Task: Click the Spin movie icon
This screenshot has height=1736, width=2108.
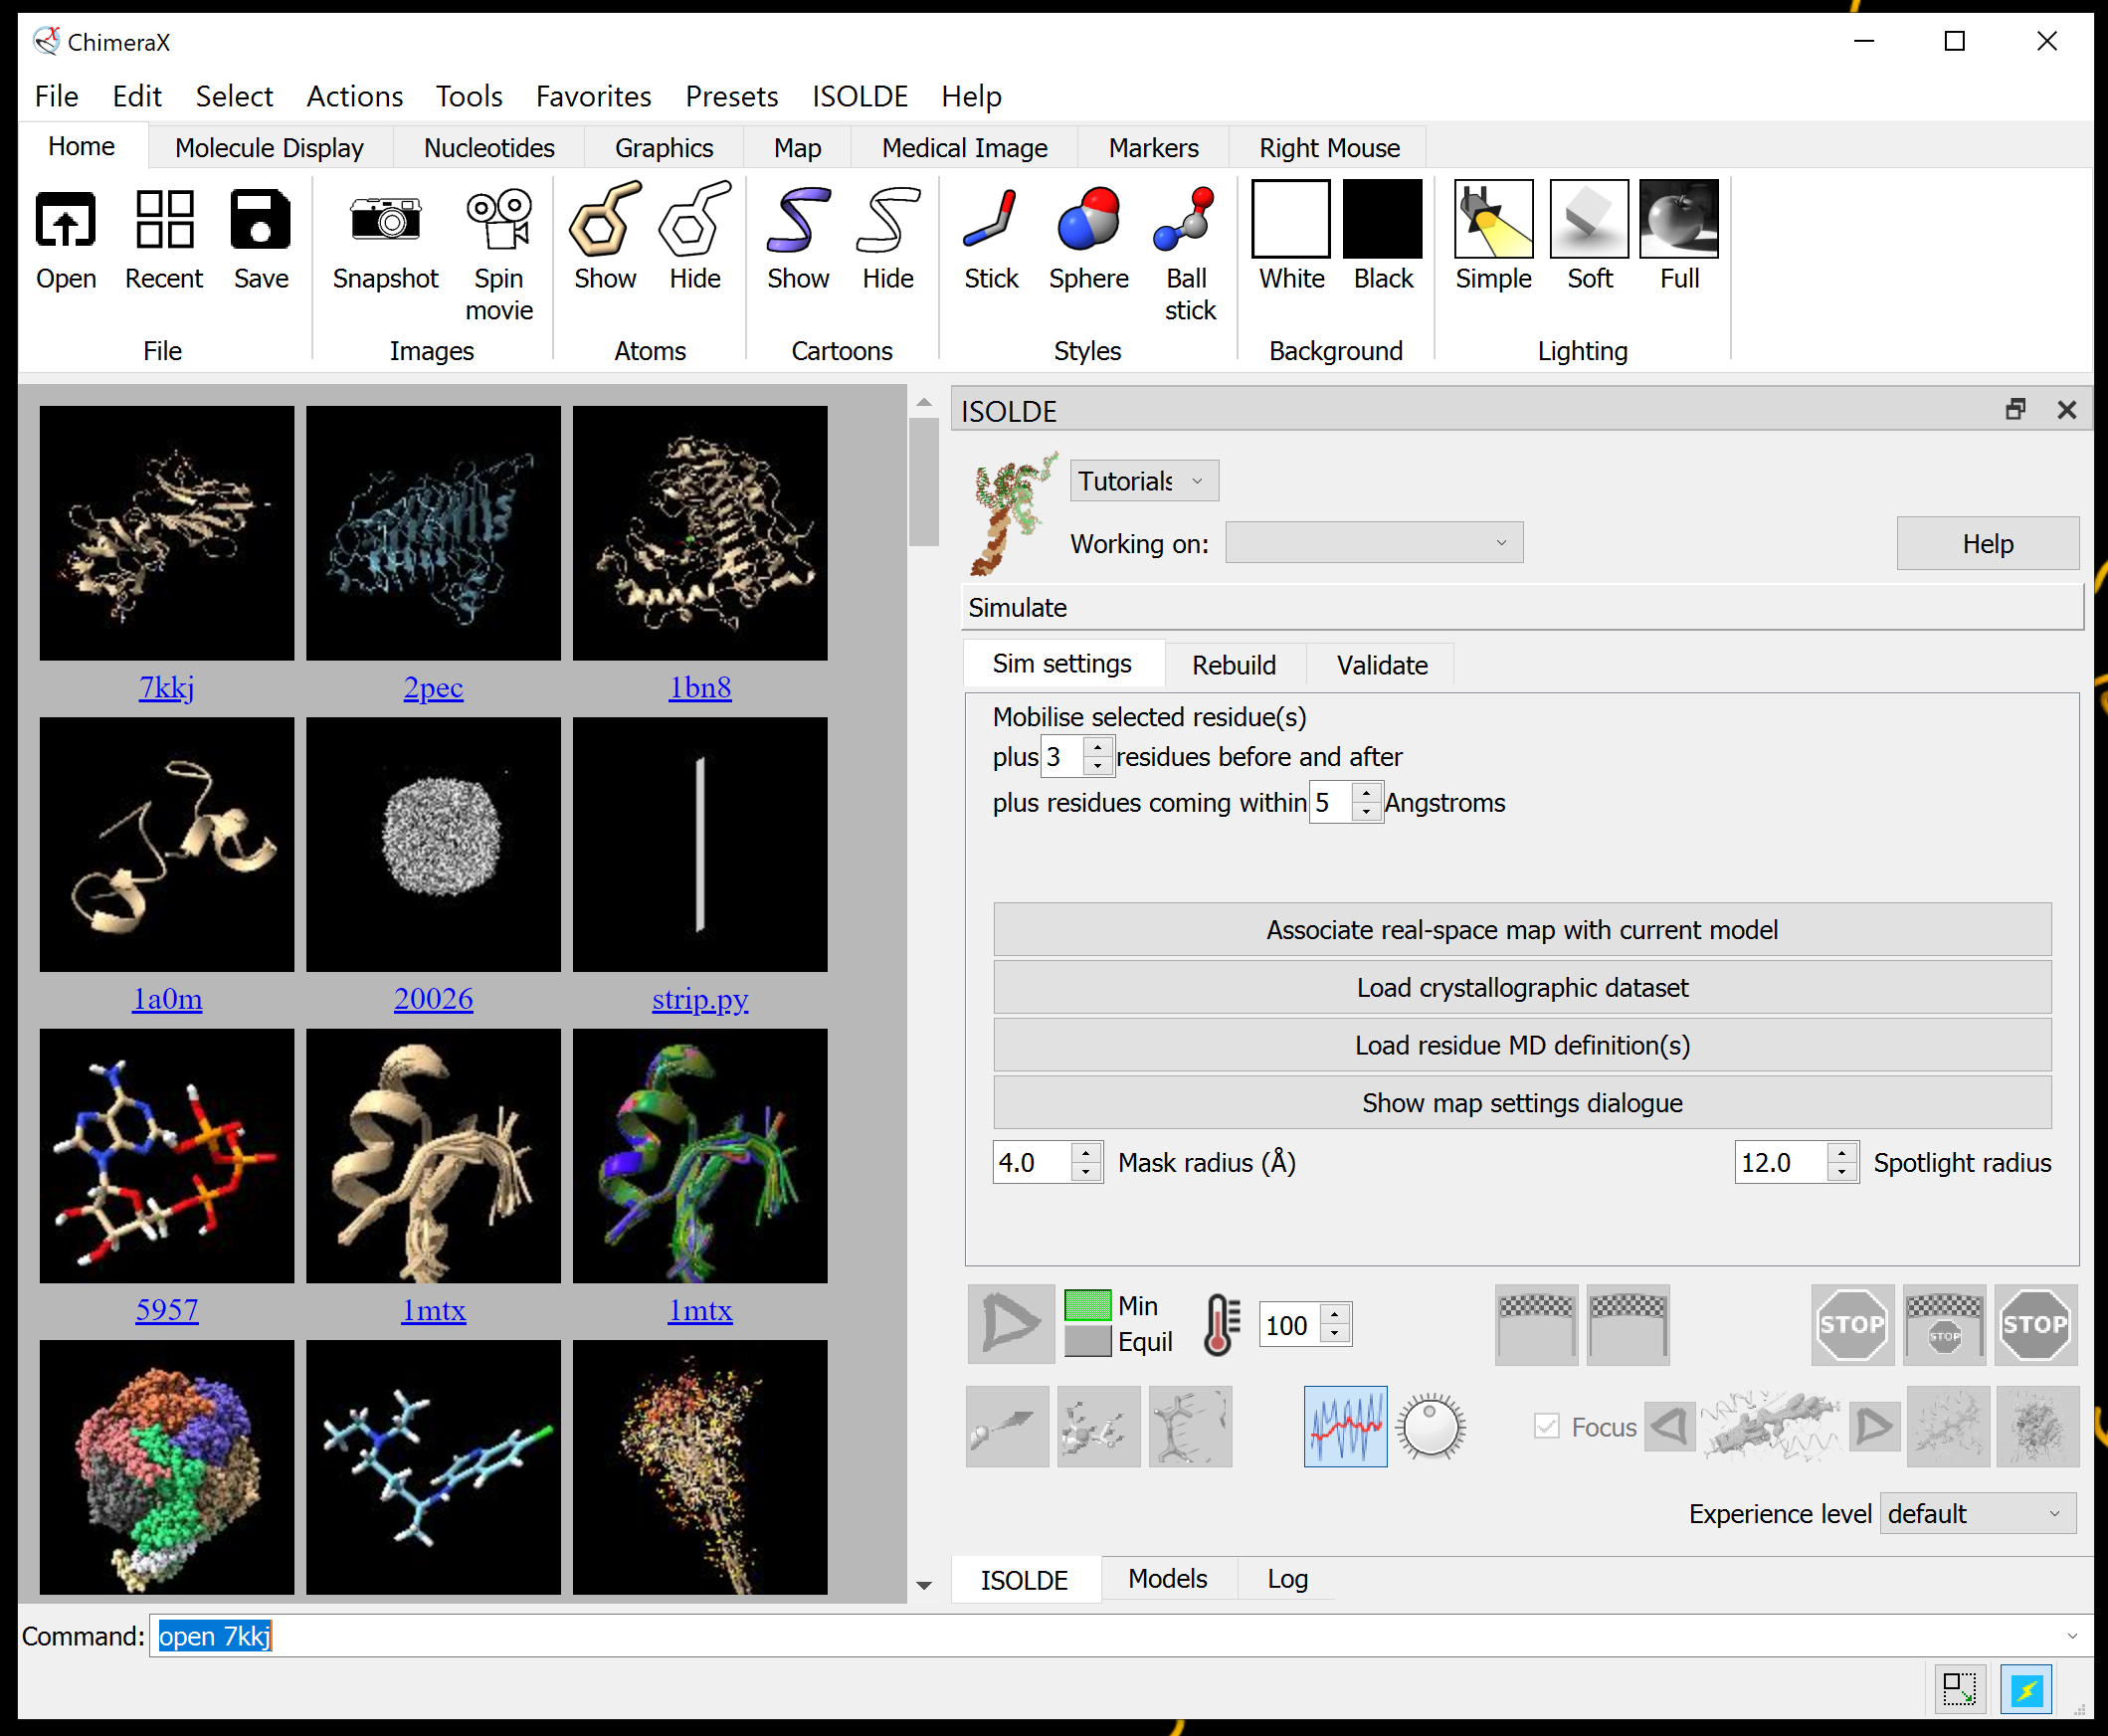Action: click(498, 219)
